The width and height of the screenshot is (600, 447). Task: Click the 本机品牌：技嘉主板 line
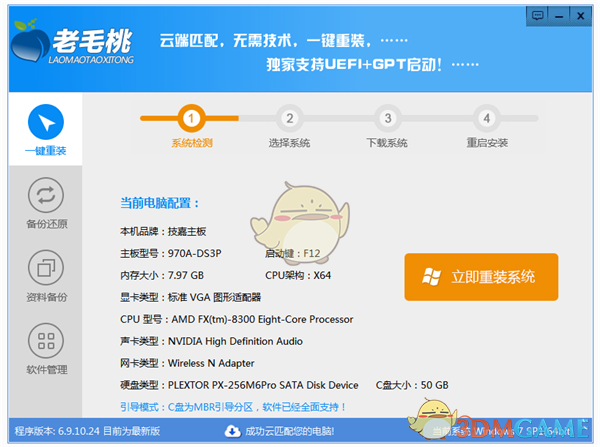(163, 232)
